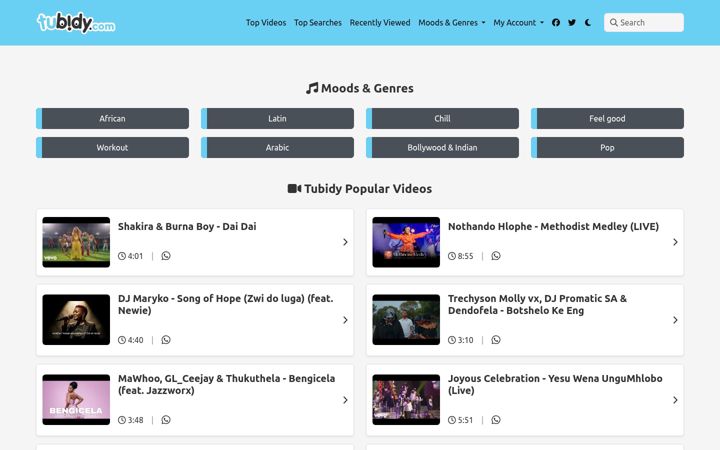Share Shakira & Burna Boy video on WhatsApp
The width and height of the screenshot is (720, 450).
(x=166, y=256)
